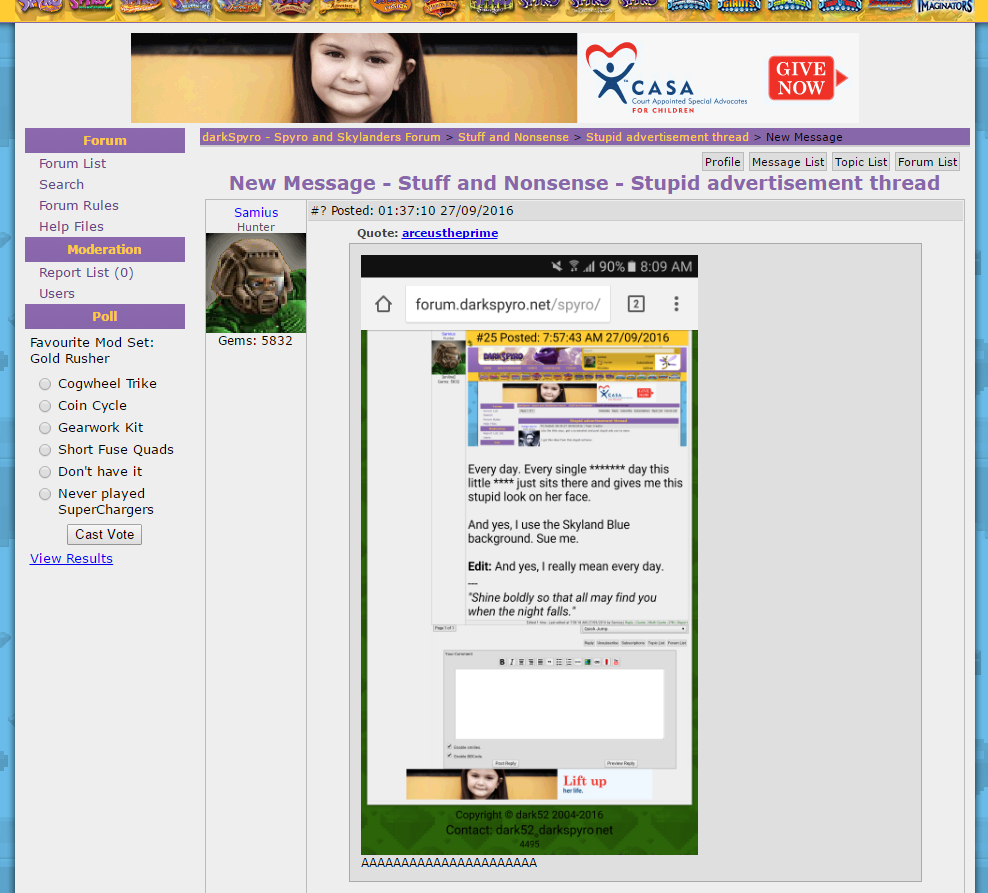This screenshot has width=988, height=893.
Task: Click the Samius username link
Action: coord(256,213)
